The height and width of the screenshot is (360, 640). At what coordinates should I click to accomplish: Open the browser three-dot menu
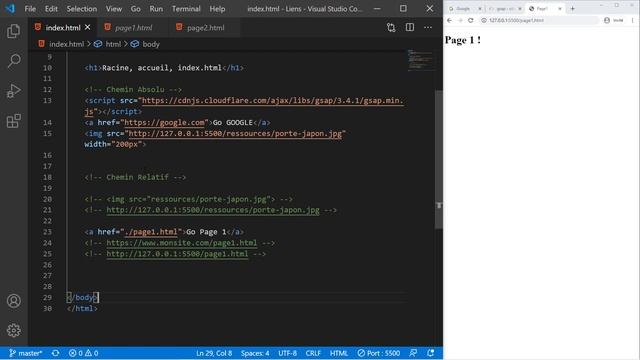point(633,20)
